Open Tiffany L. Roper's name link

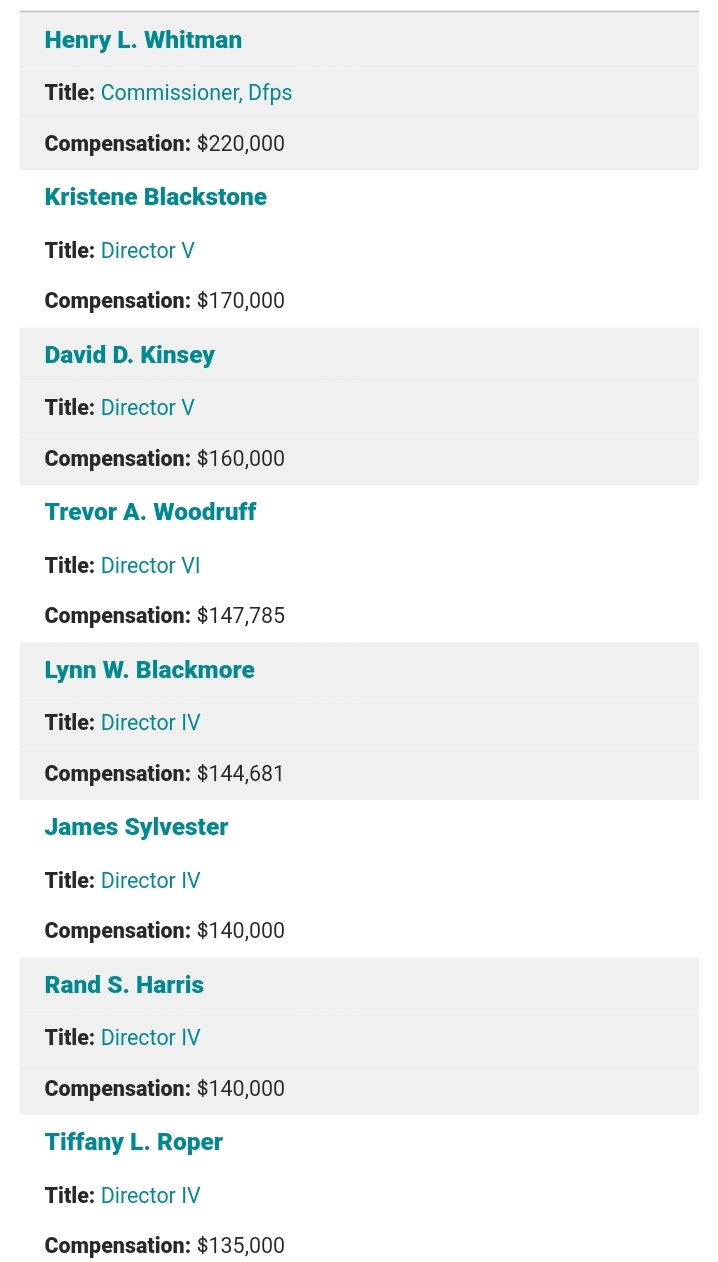pos(133,1142)
